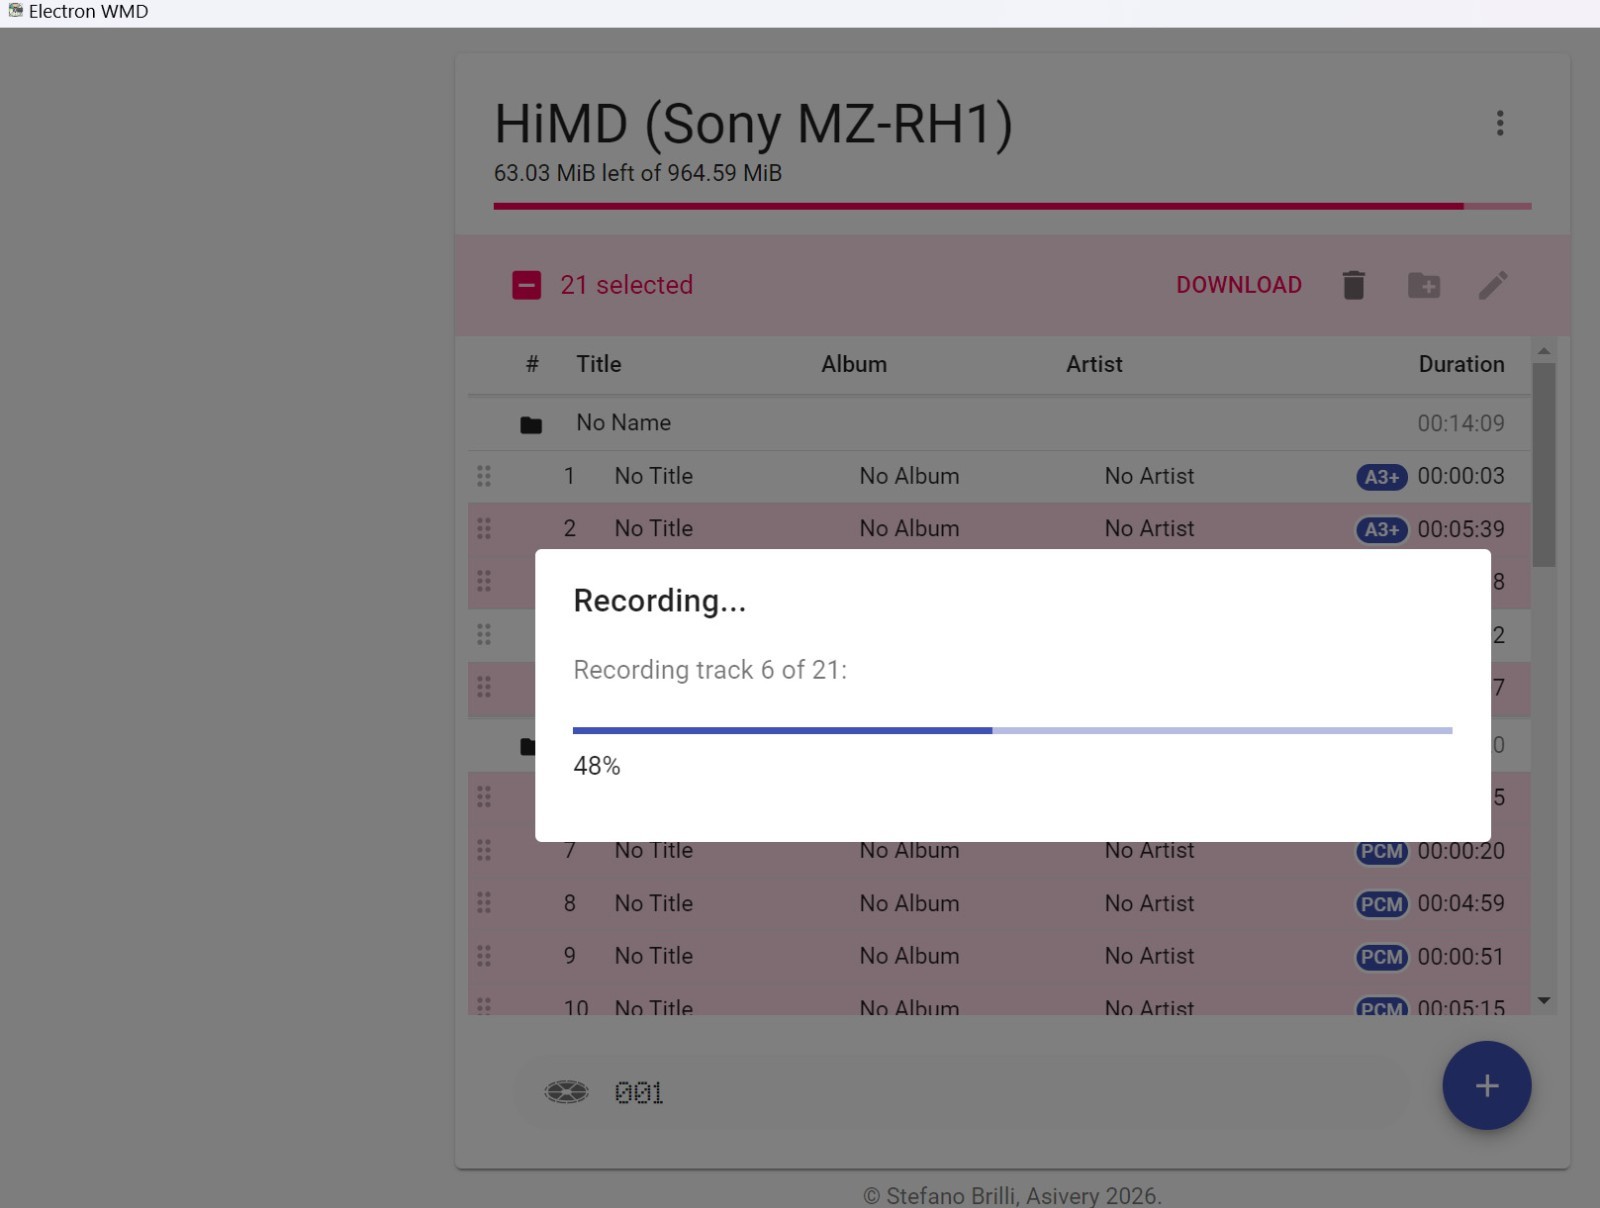
Task: Click the PCM badge on track 8
Action: click(1382, 904)
